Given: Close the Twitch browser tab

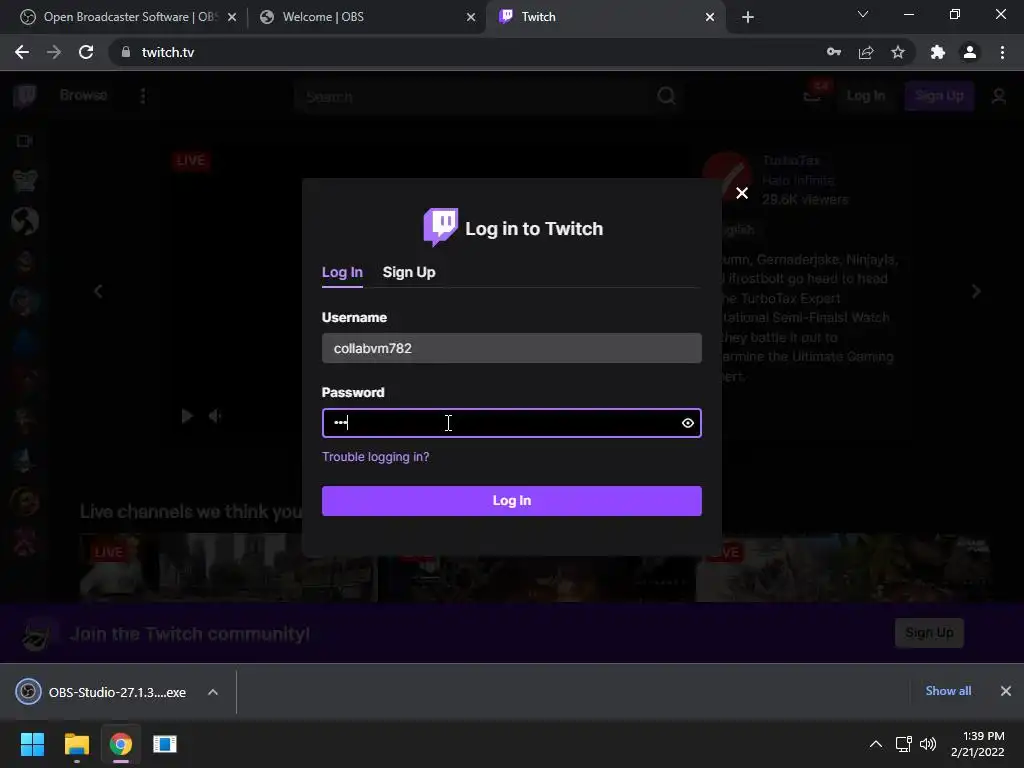Looking at the screenshot, I should (710, 17).
